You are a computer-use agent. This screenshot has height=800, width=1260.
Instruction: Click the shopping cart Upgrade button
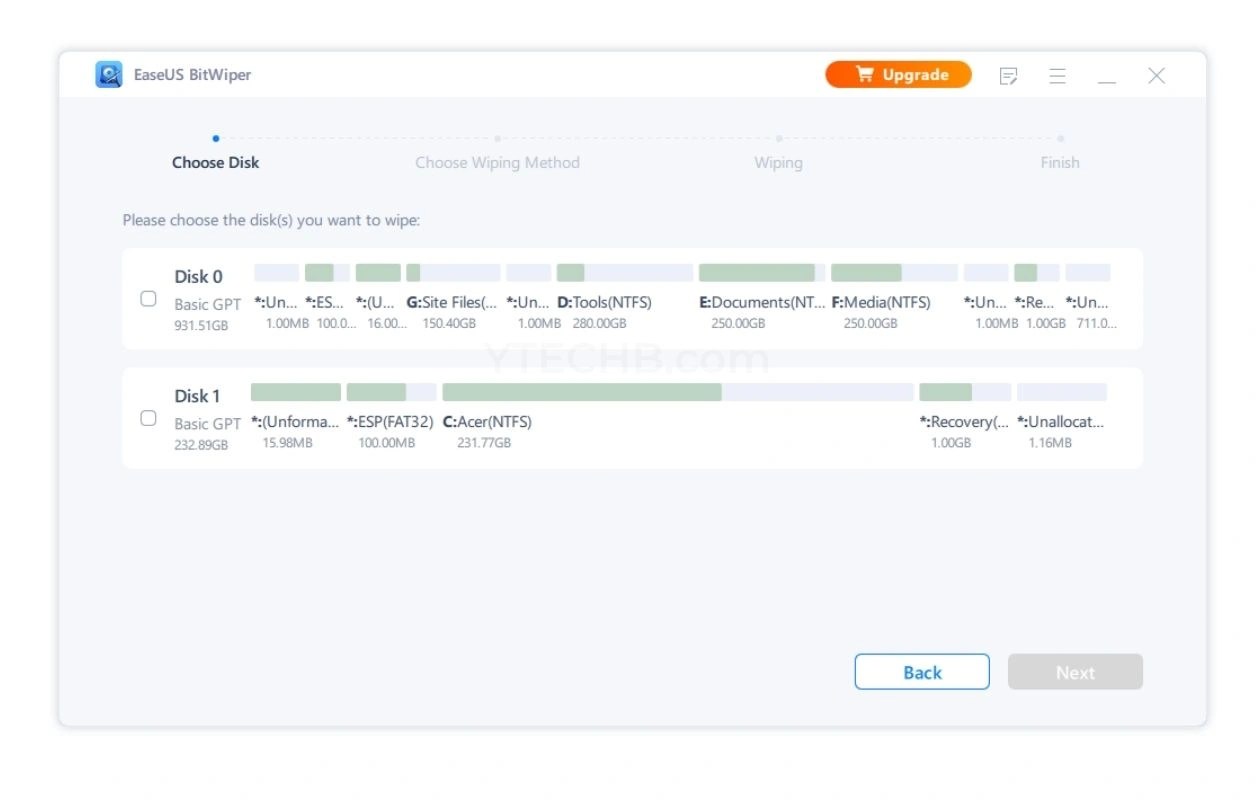(x=898, y=75)
